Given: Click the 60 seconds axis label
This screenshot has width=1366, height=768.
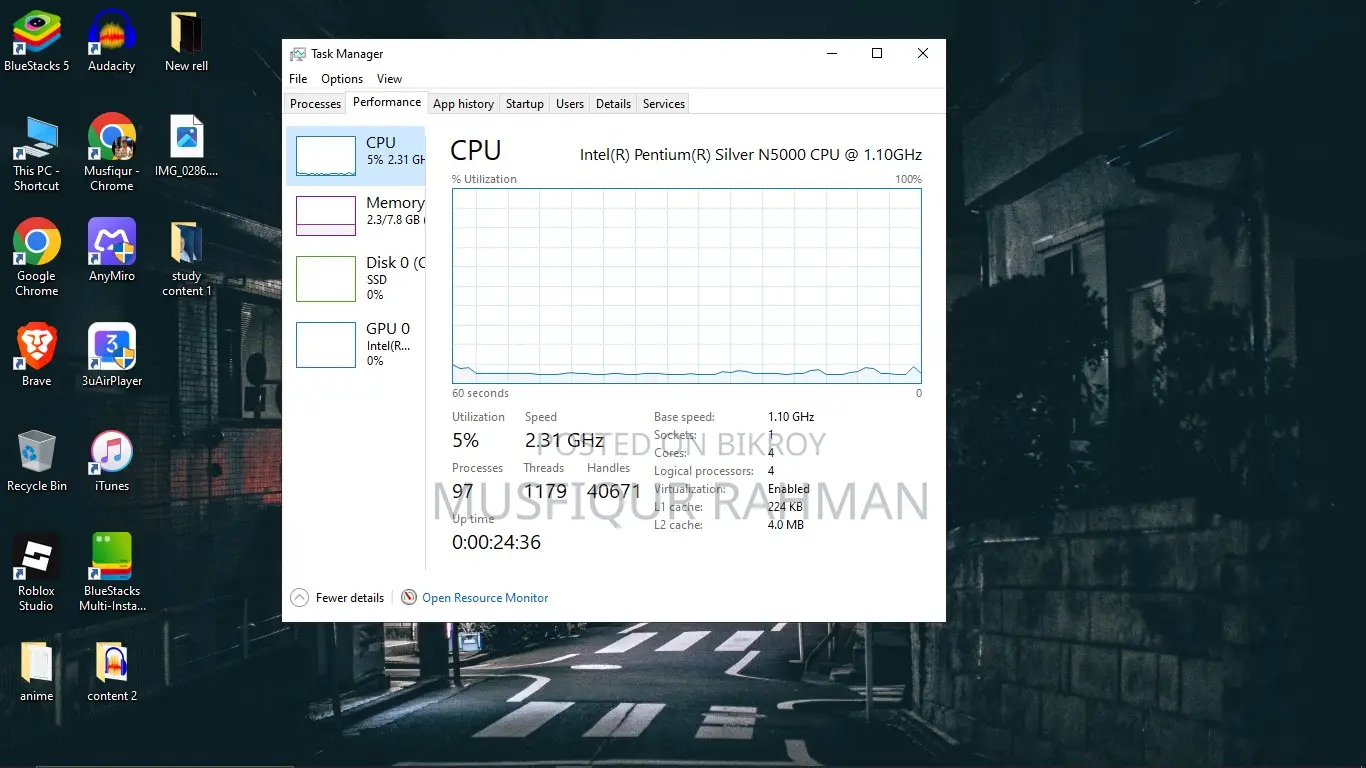Looking at the screenshot, I should [480, 393].
